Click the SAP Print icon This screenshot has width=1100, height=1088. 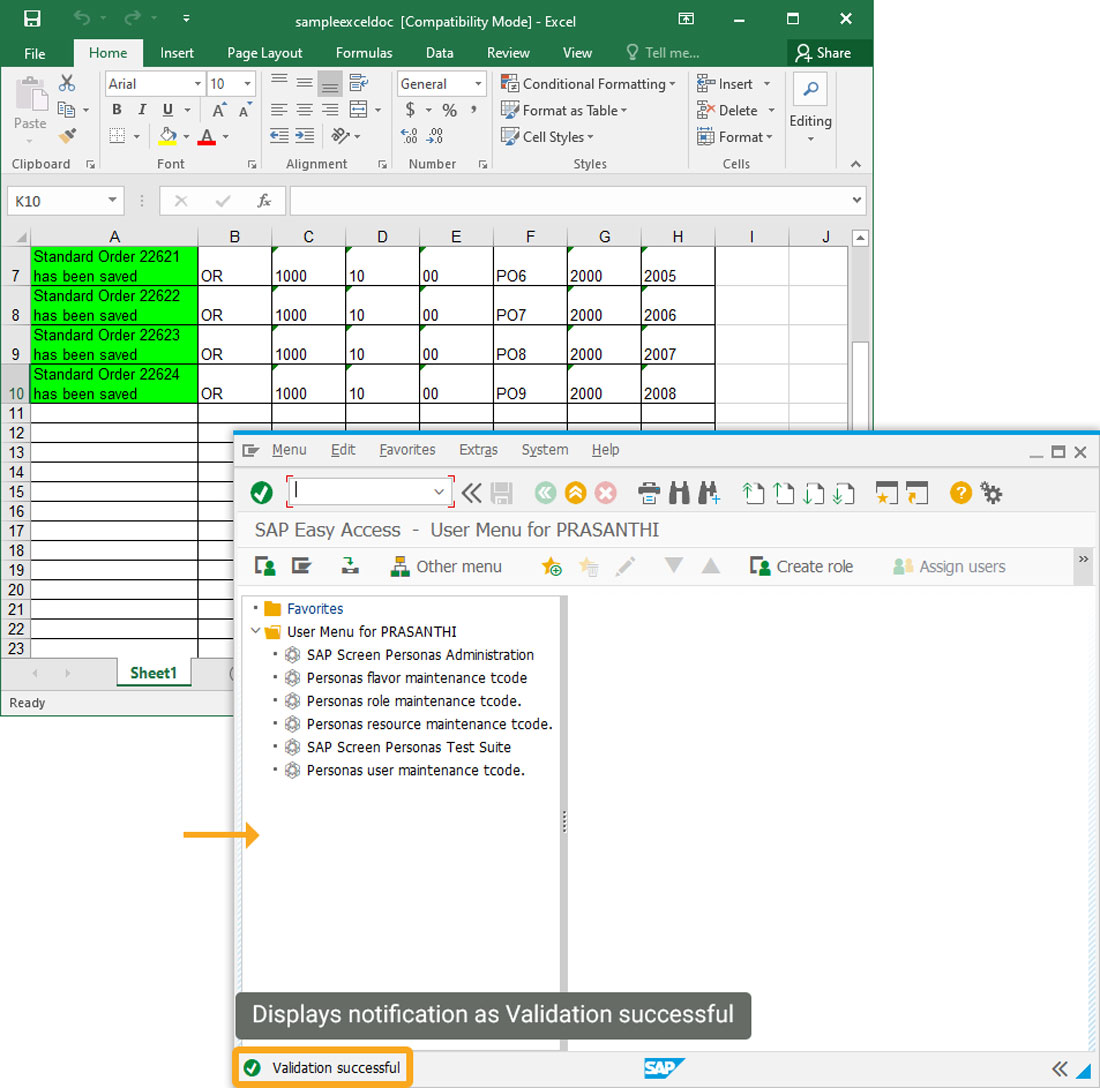tap(649, 493)
